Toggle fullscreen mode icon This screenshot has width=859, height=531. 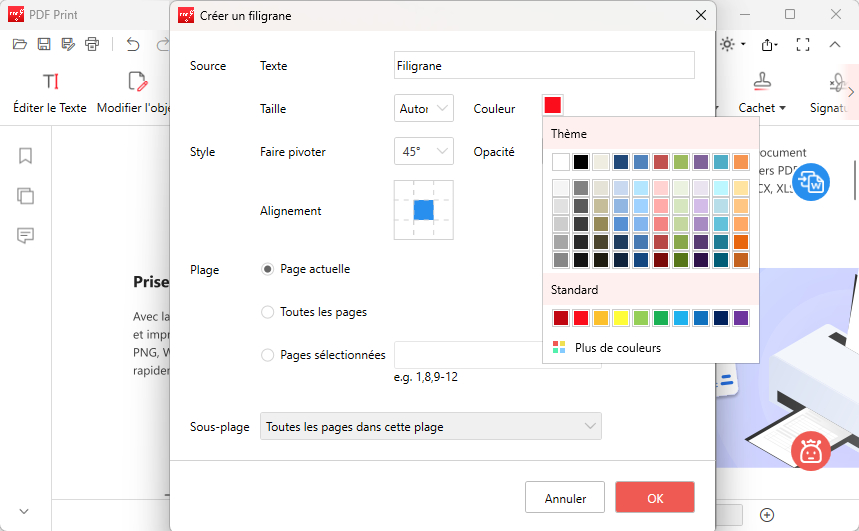click(802, 44)
